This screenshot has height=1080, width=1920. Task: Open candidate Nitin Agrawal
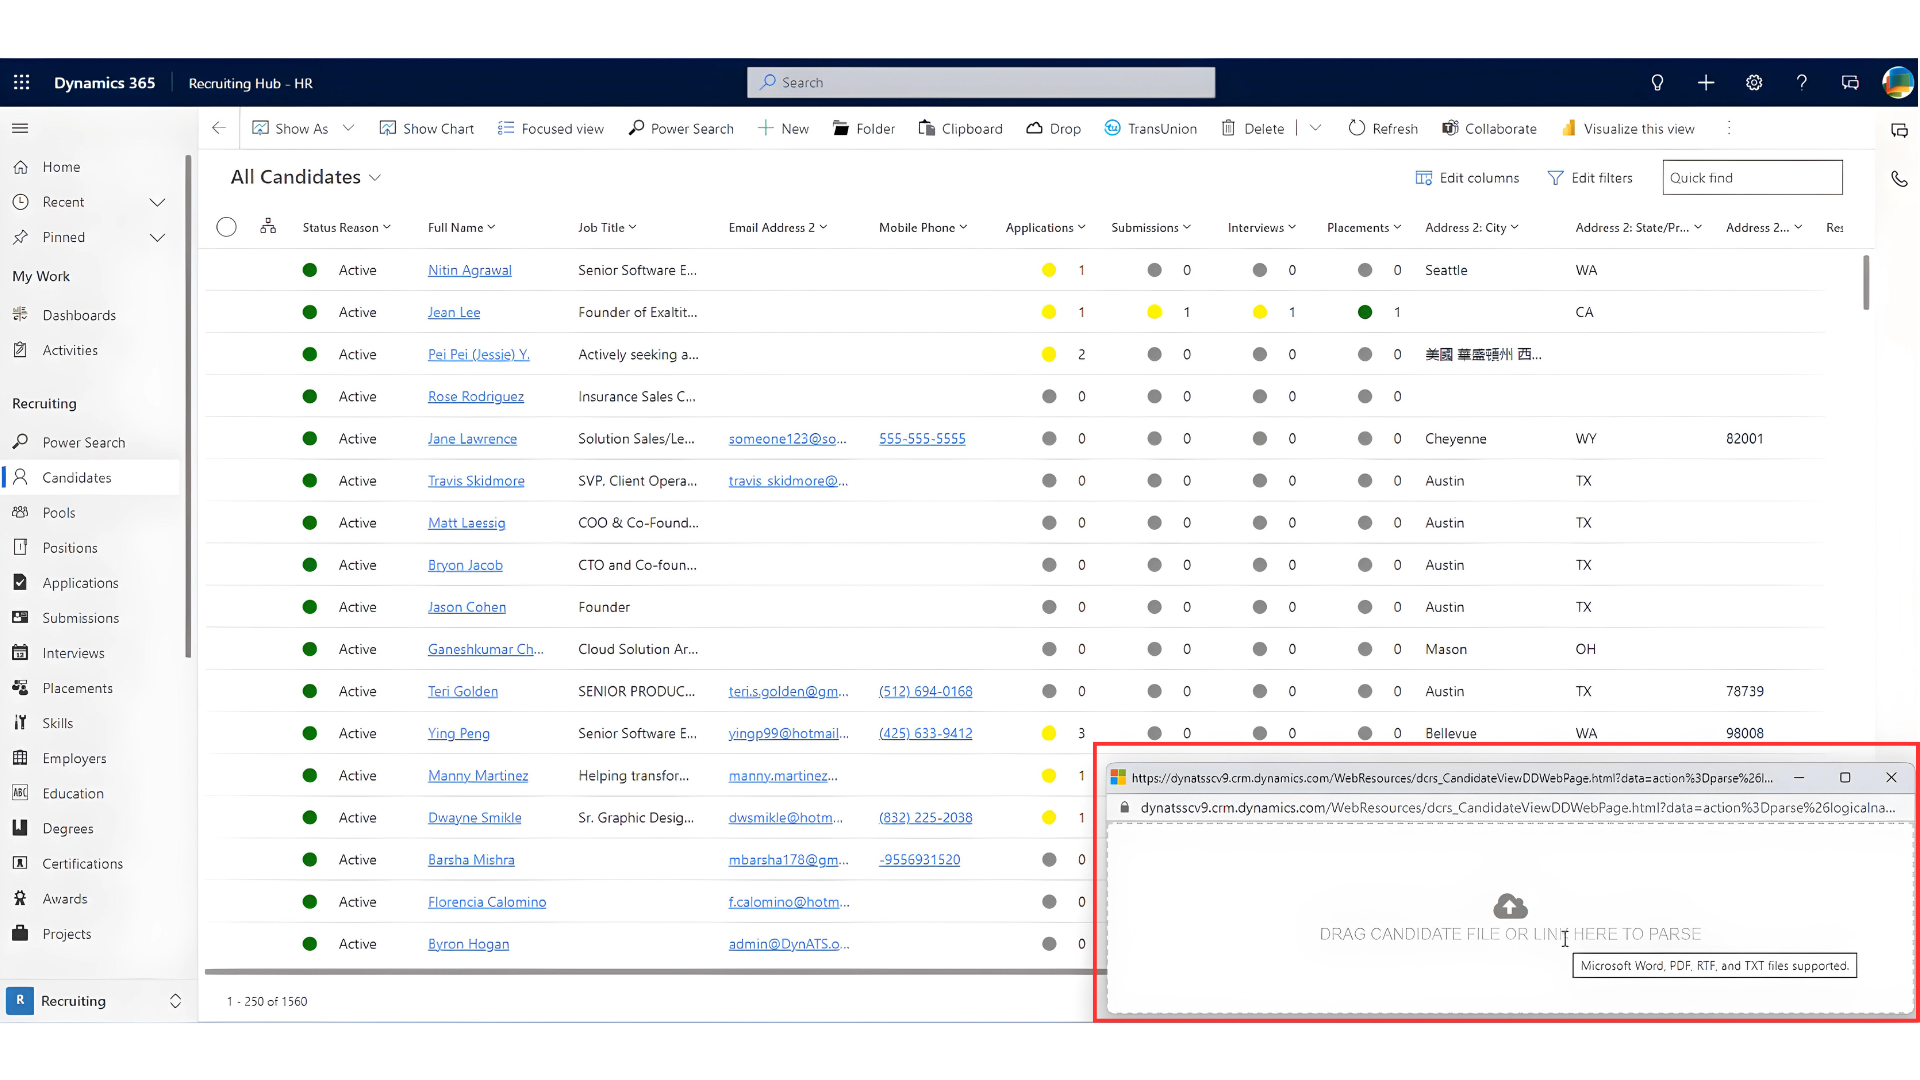469,270
